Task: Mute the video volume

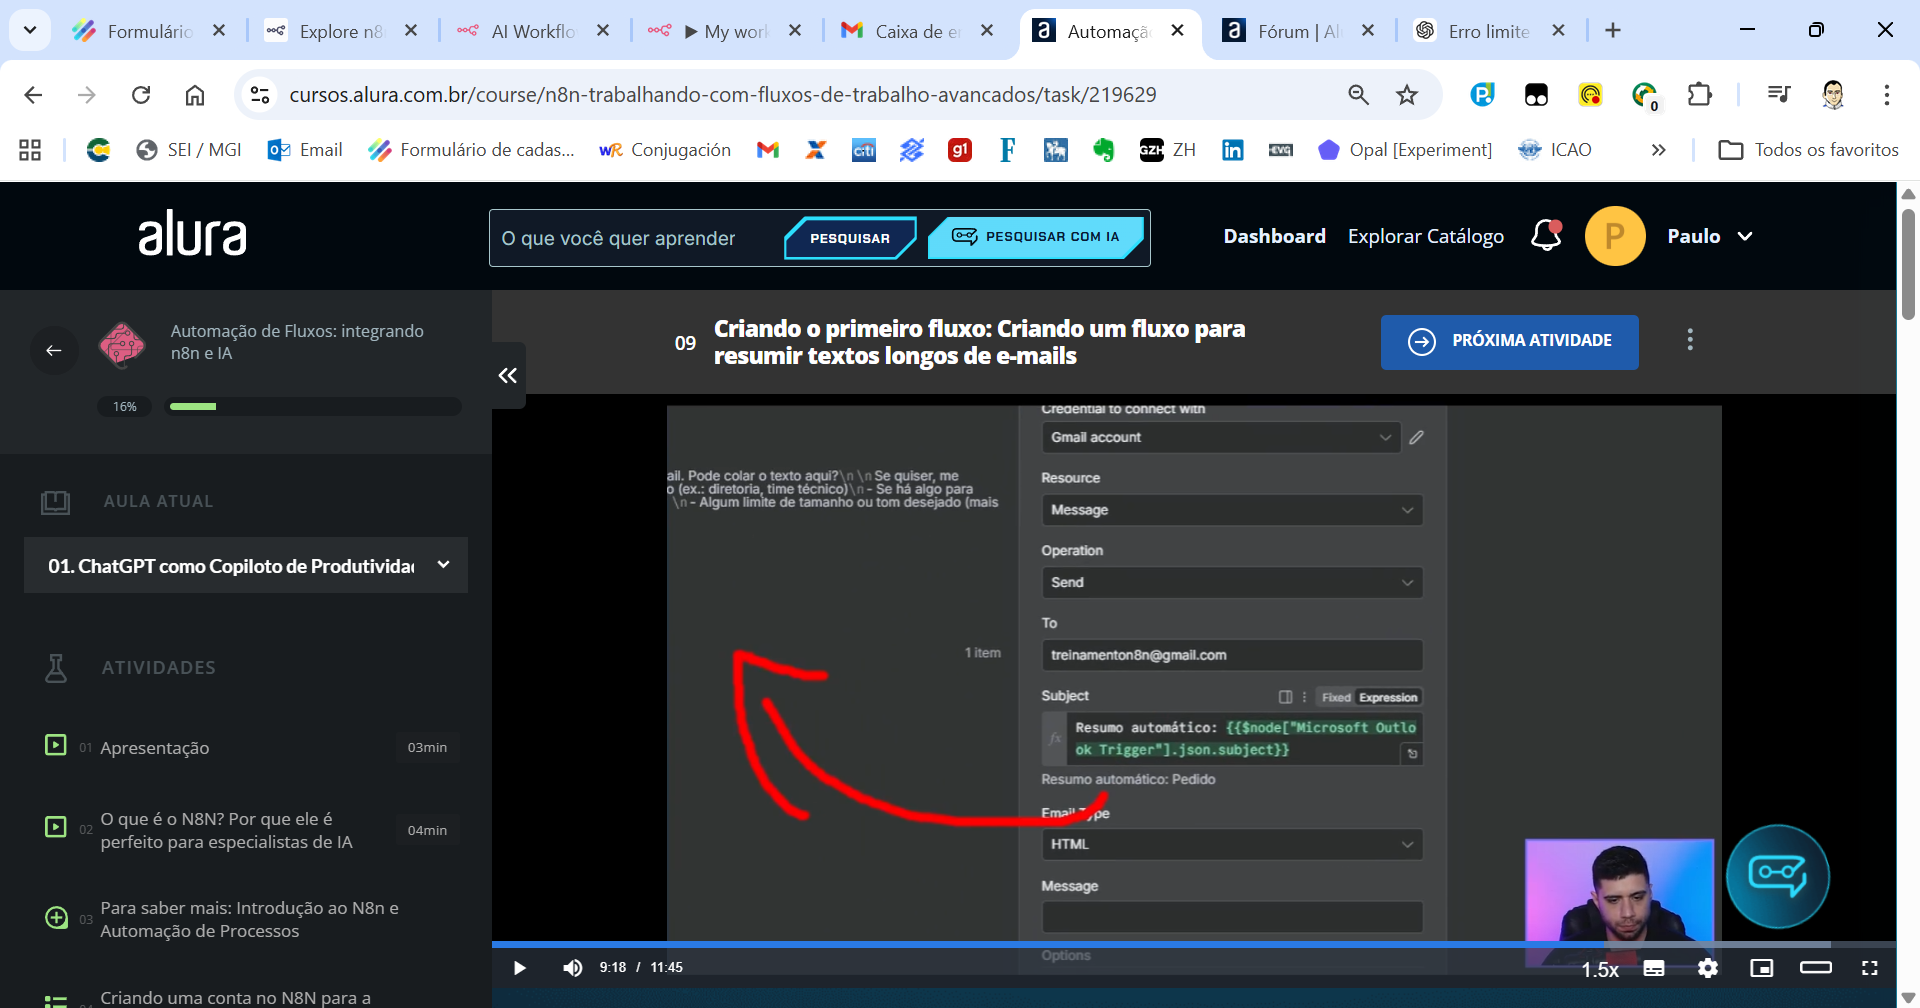Action: pyautogui.click(x=573, y=967)
